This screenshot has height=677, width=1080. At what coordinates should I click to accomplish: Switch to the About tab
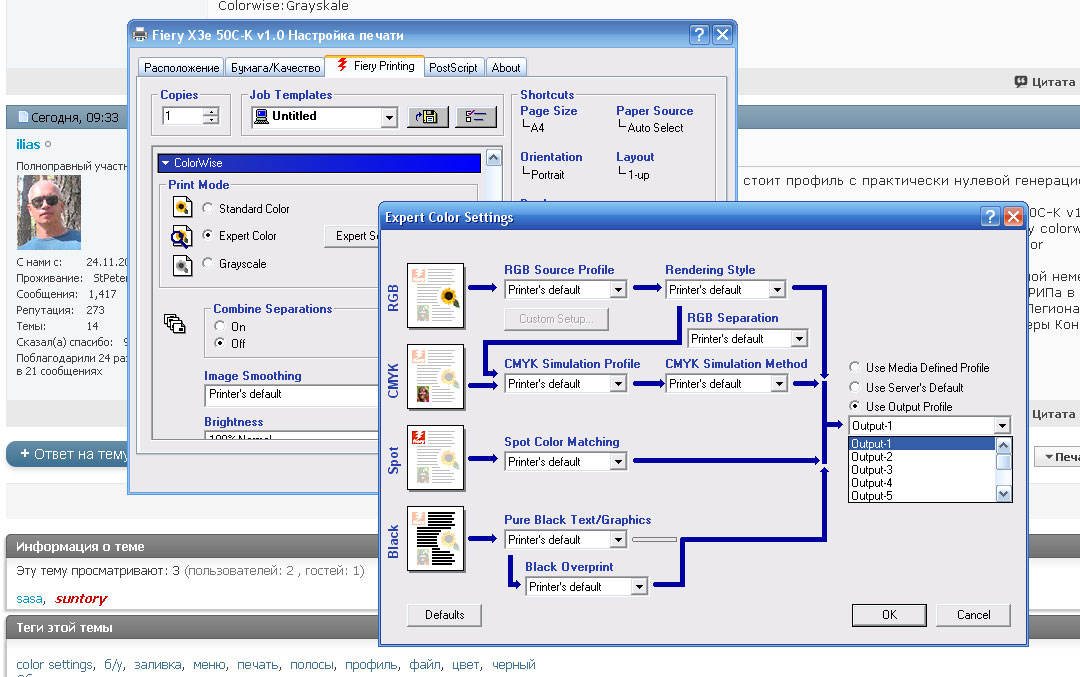pos(506,67)
